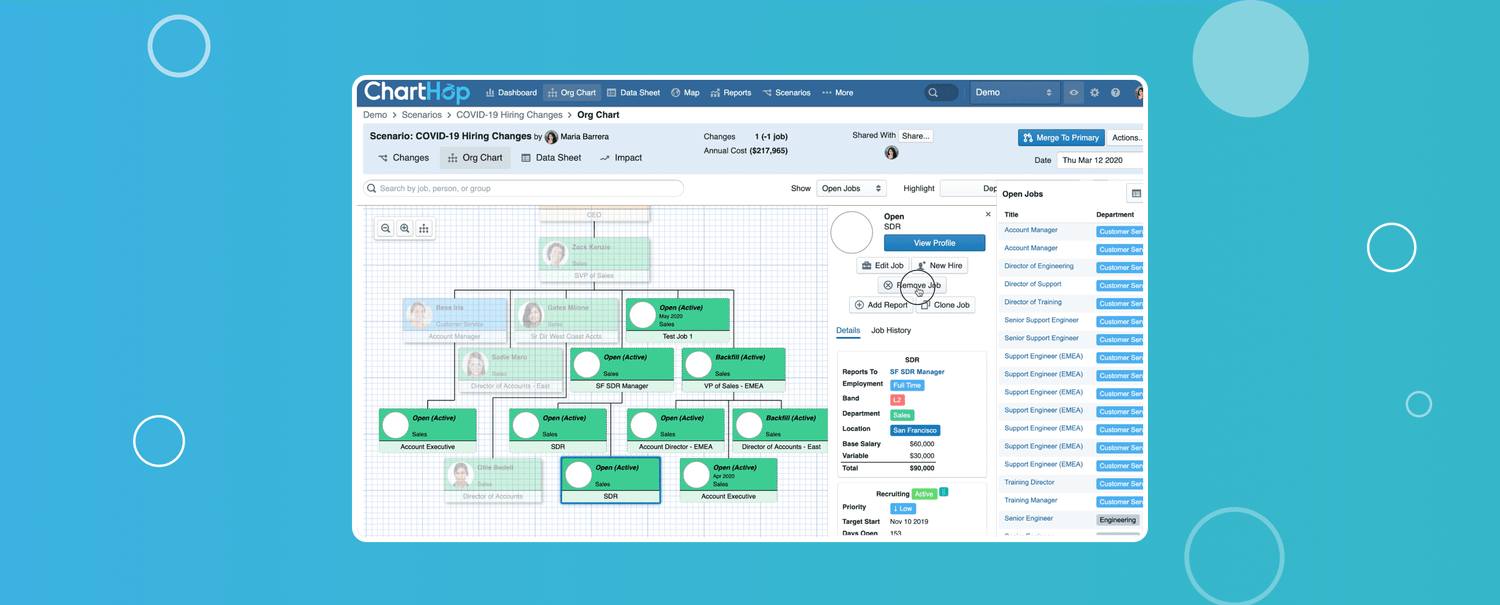The width and height of the screenshot is (1500, 605).
Task: Click the search magnifier in top bar
Action: 933,93
